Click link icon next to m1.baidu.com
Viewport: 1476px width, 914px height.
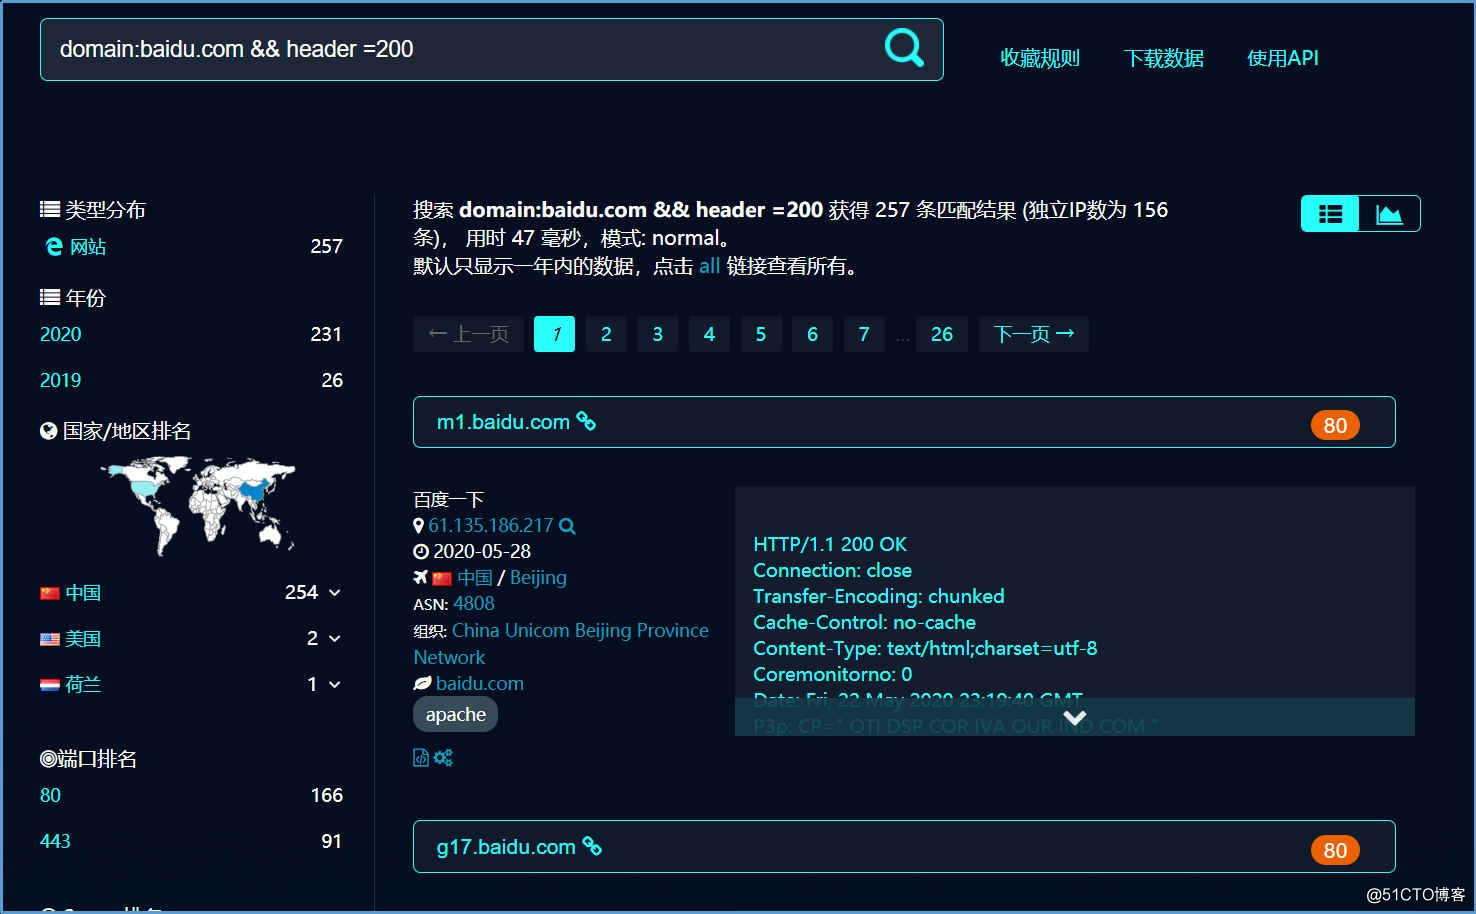(x=586, y=421)
